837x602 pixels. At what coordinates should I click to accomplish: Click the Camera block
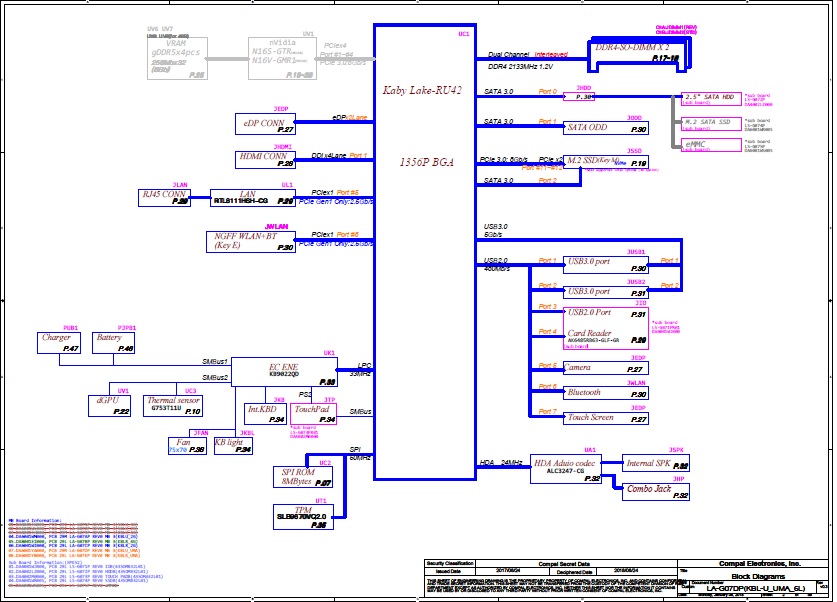pyautogui.click(x=606, y=368)
